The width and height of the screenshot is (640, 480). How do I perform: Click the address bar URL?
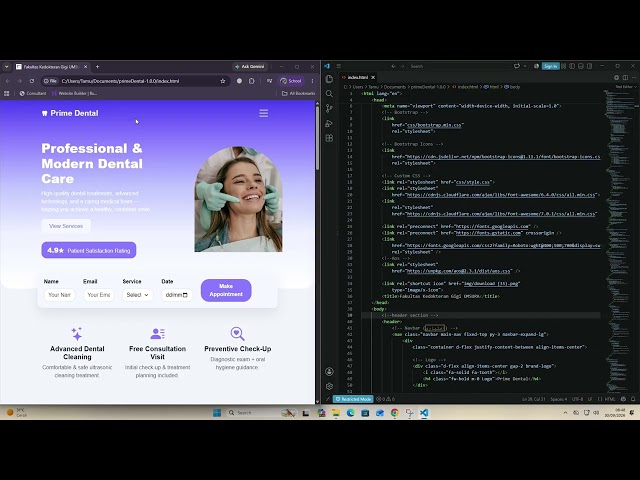(x=120, y=81)
